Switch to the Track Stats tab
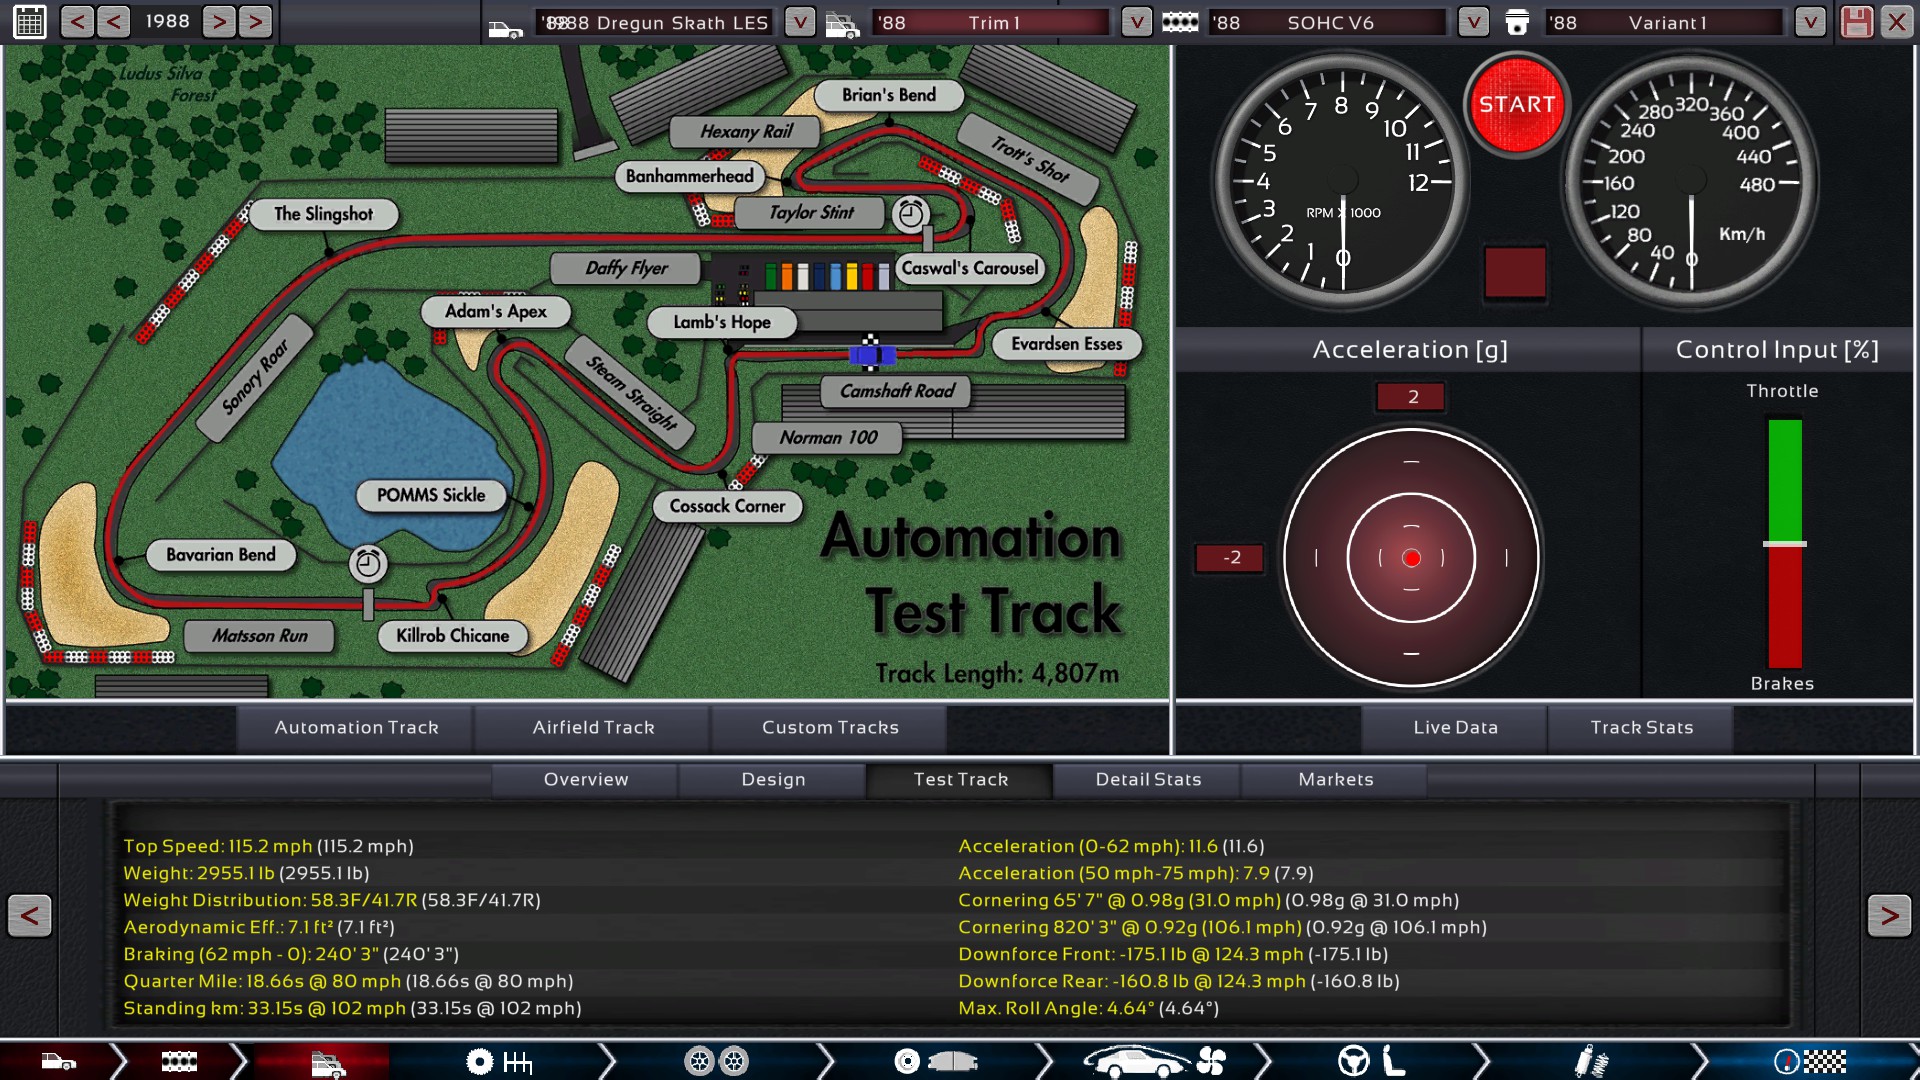 1641,728
